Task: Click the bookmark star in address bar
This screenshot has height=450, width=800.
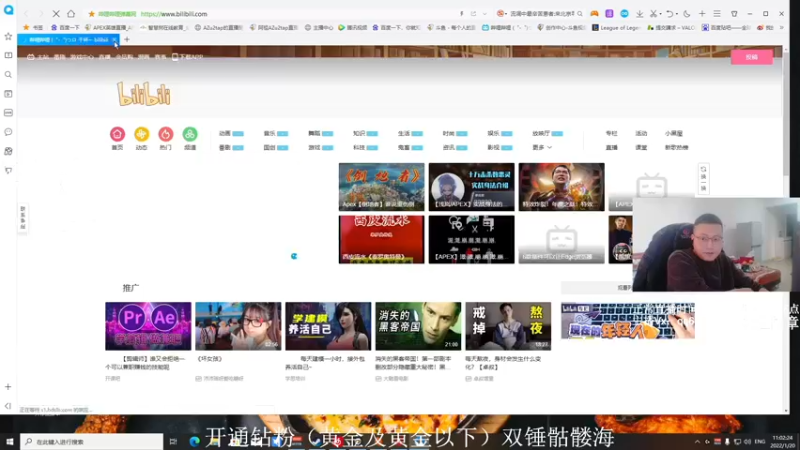Action: [x=91, y=14]
